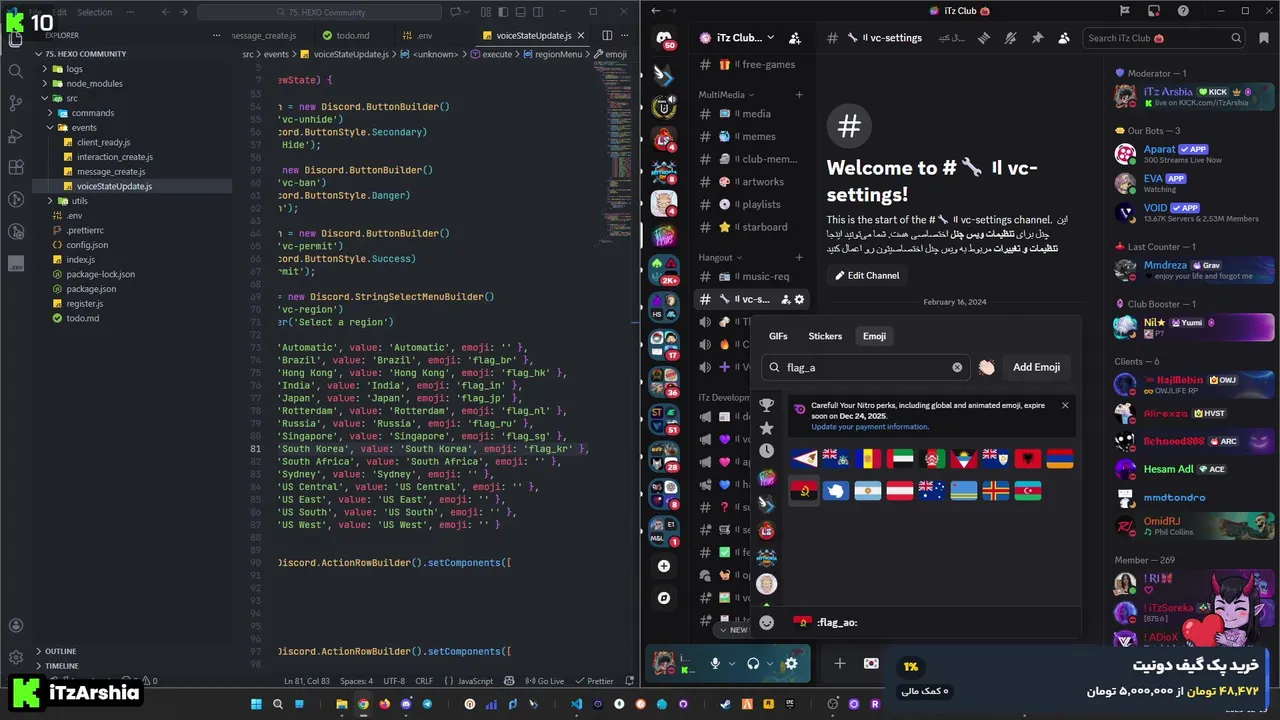Screen dimensions: 1280x720
Task: Open VS Code Search view icon
Action: (15, 71)
